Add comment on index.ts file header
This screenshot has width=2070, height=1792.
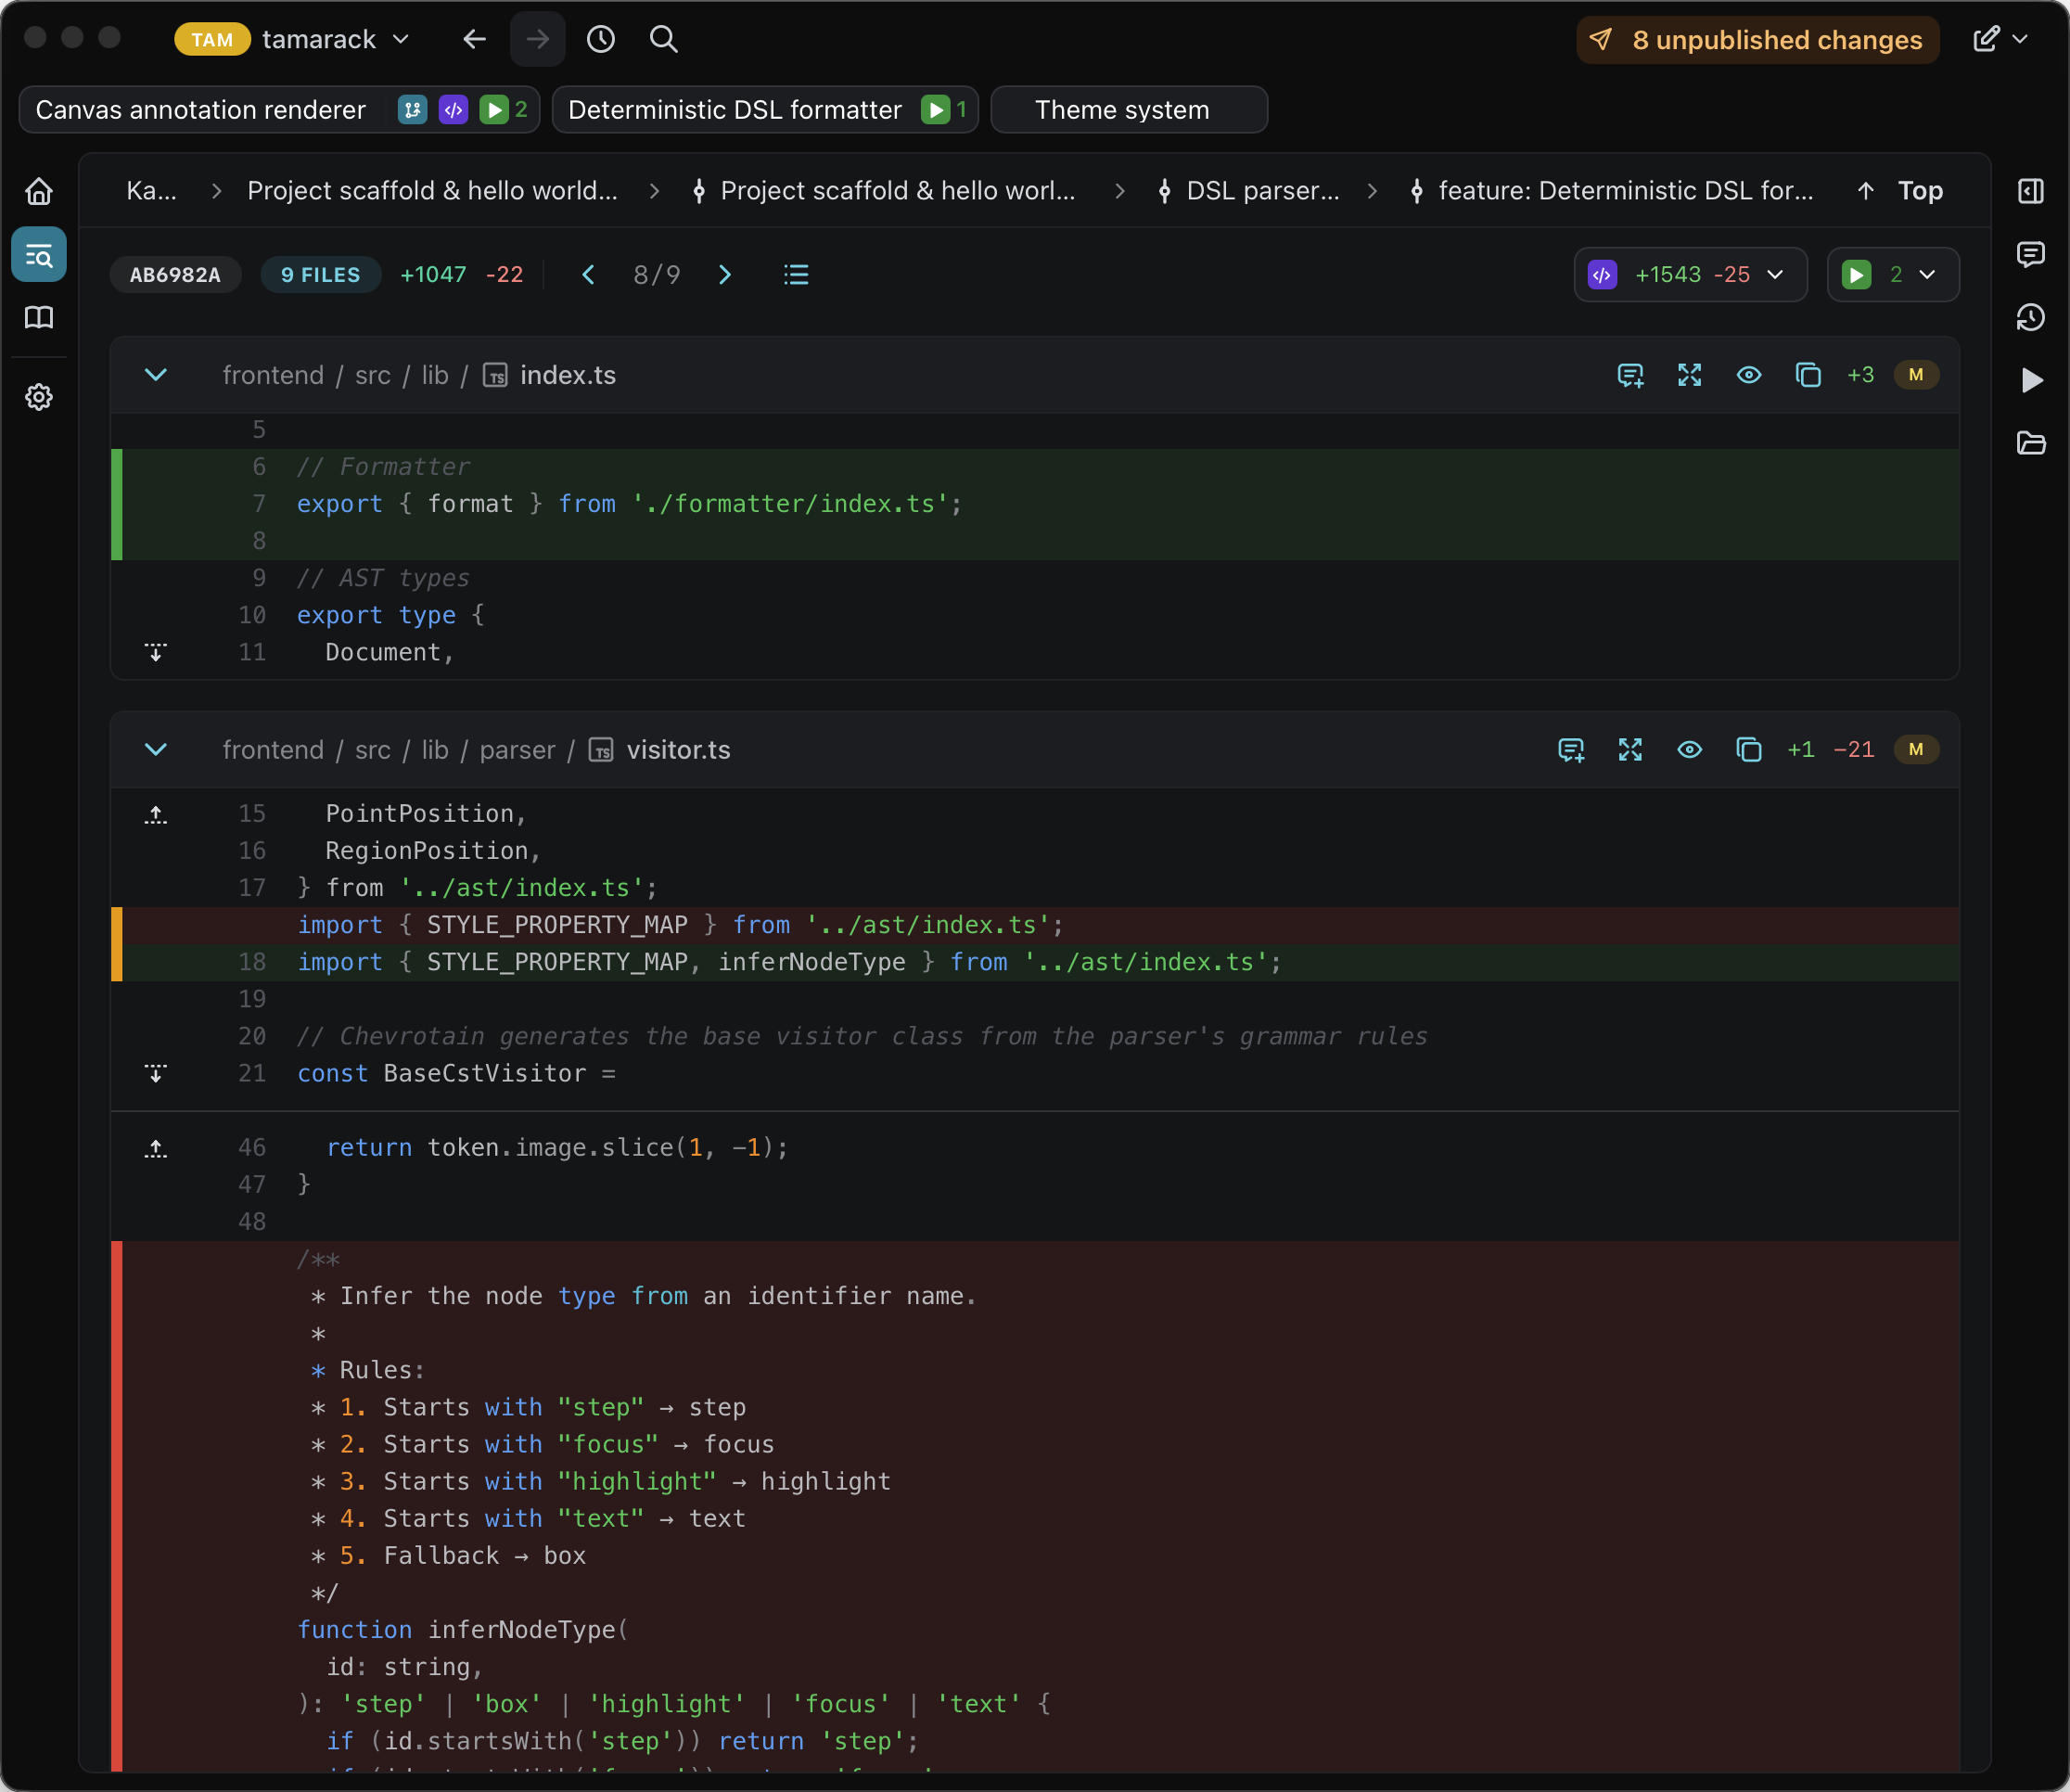pyautogui.click(x=1630, y=375)
